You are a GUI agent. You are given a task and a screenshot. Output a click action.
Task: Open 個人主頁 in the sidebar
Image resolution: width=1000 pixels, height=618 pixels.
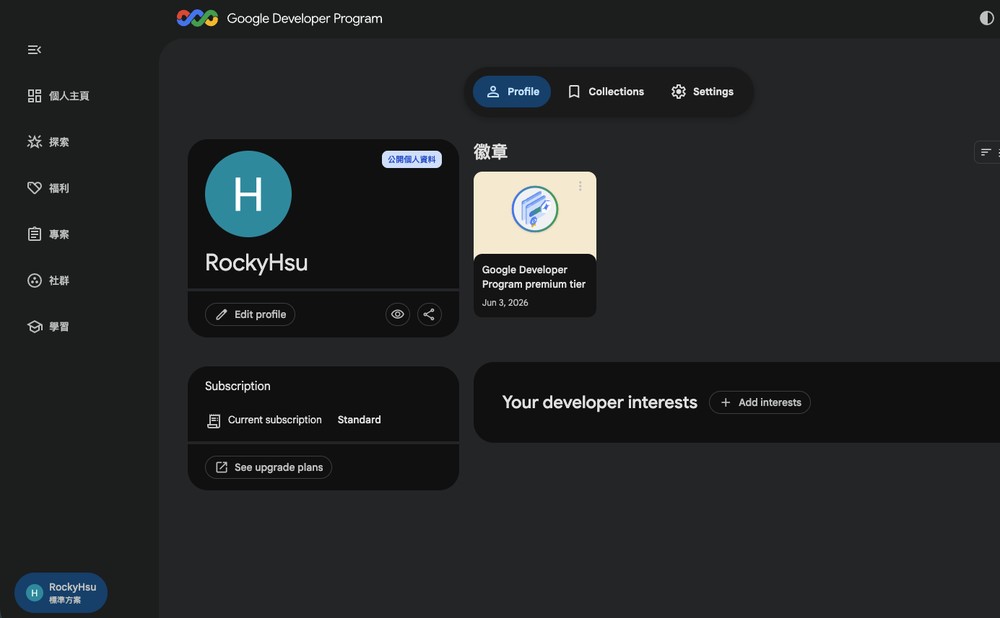coord(59,96)
